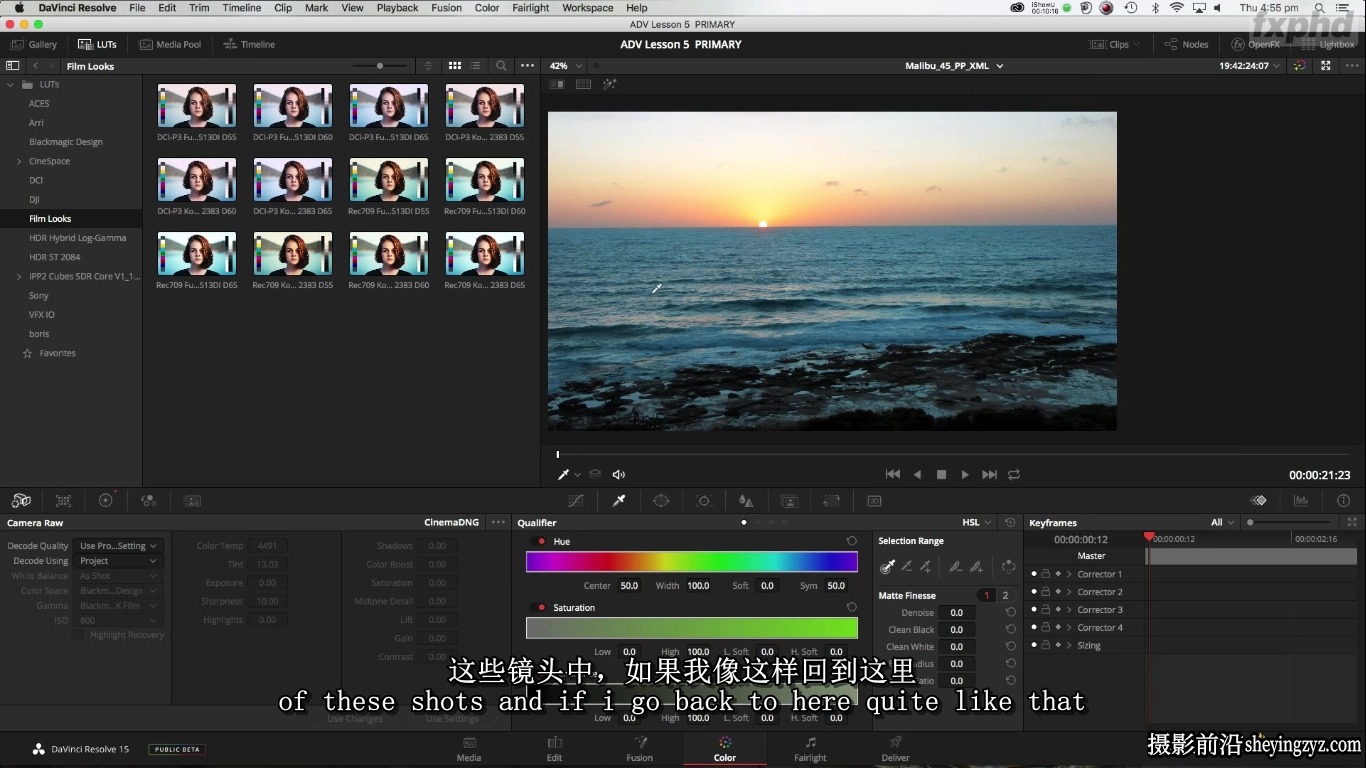
Task: Toggle the Corrector 3 keyframe diamond
Action: (x=1058, y=610)
